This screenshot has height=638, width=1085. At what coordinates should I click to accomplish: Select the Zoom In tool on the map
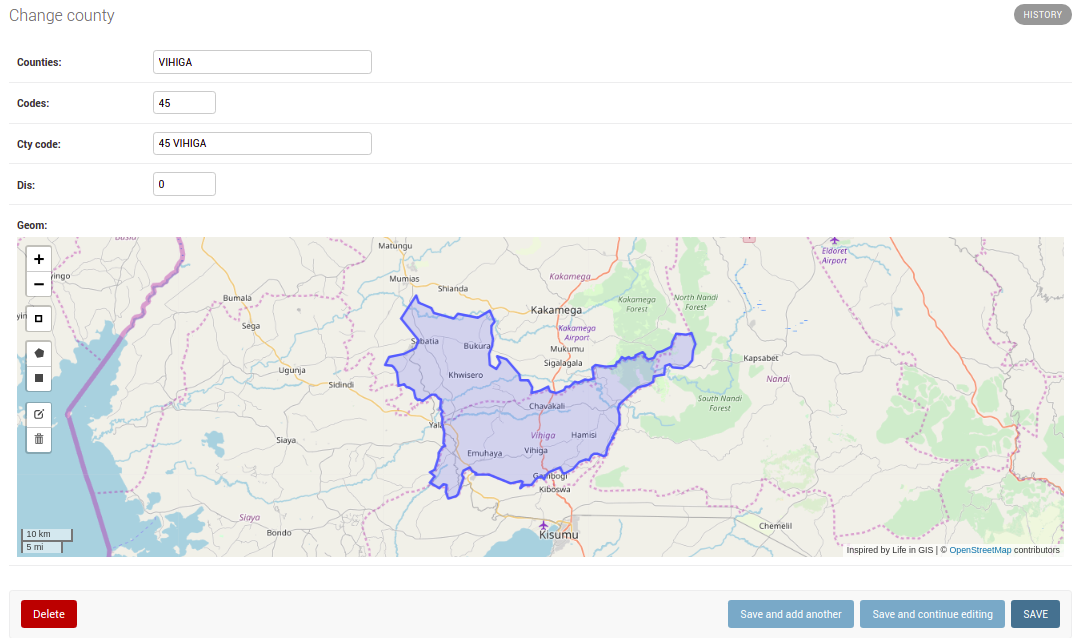pyautogui.click(x=38, y=258)
